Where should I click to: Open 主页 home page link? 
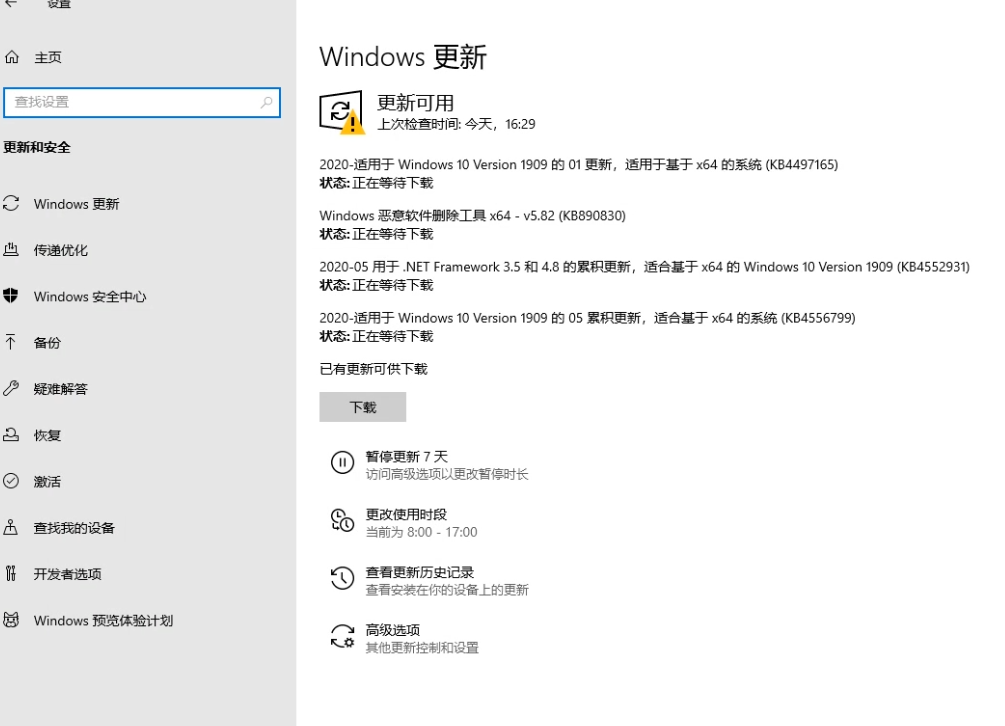pos(47,58)
